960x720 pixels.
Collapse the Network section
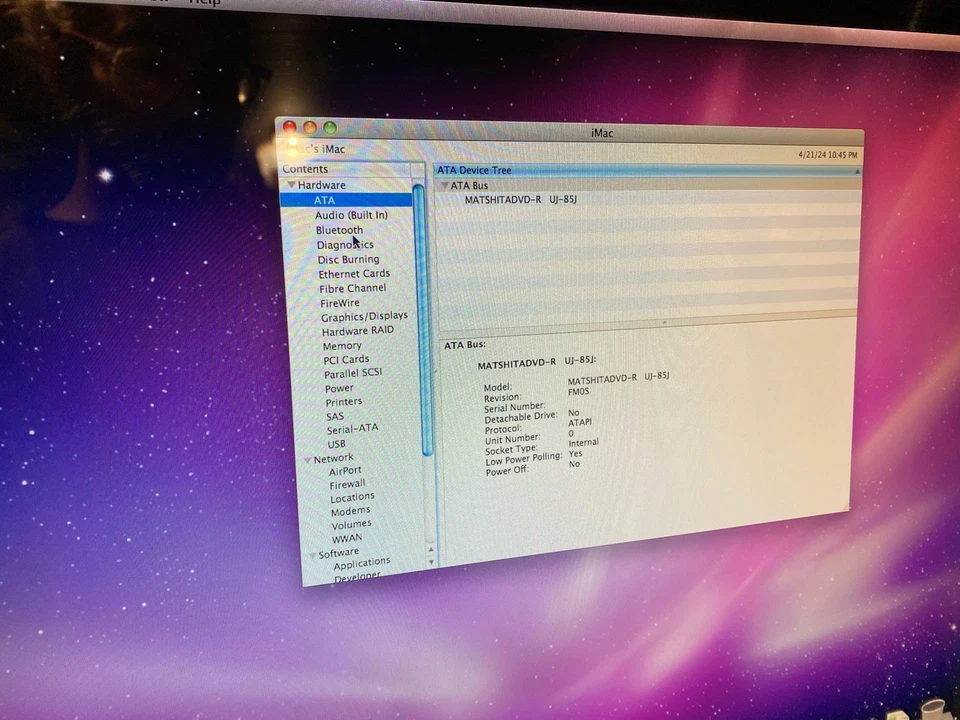tap(307, 457)
